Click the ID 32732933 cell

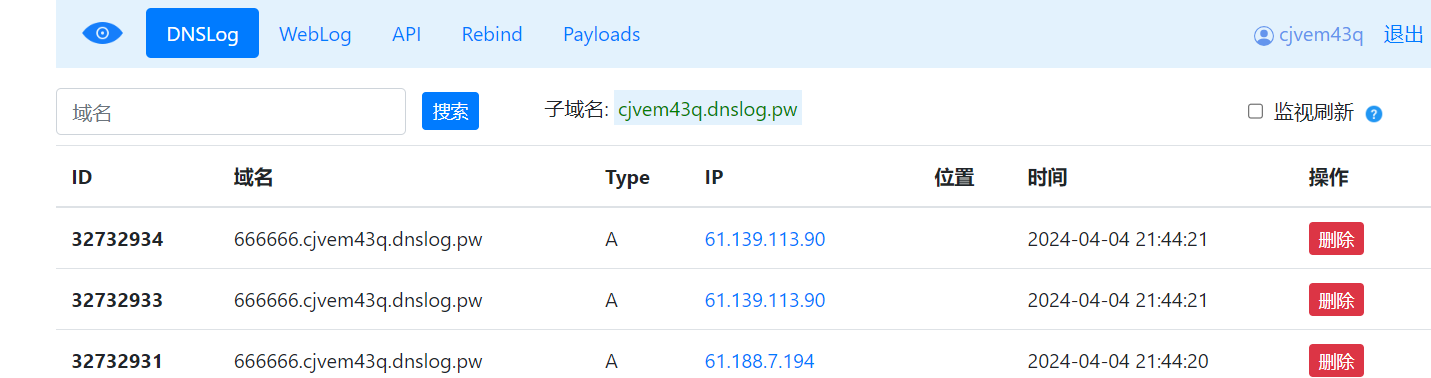tap(117, 301)
